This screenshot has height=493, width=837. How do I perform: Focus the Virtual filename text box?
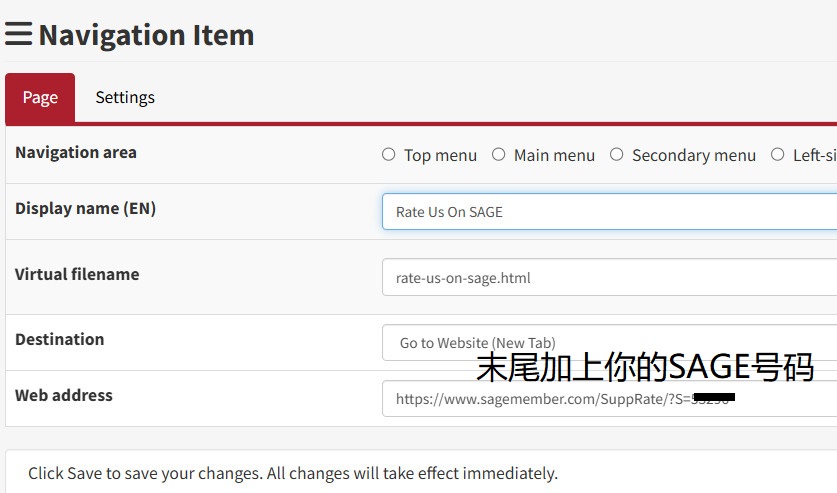coord(608,278)
